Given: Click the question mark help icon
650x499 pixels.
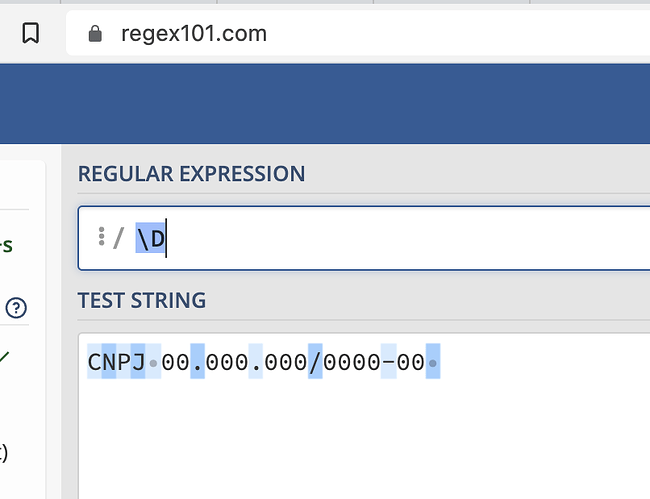Looking at the screenshot, I should (x=16, y=308).
